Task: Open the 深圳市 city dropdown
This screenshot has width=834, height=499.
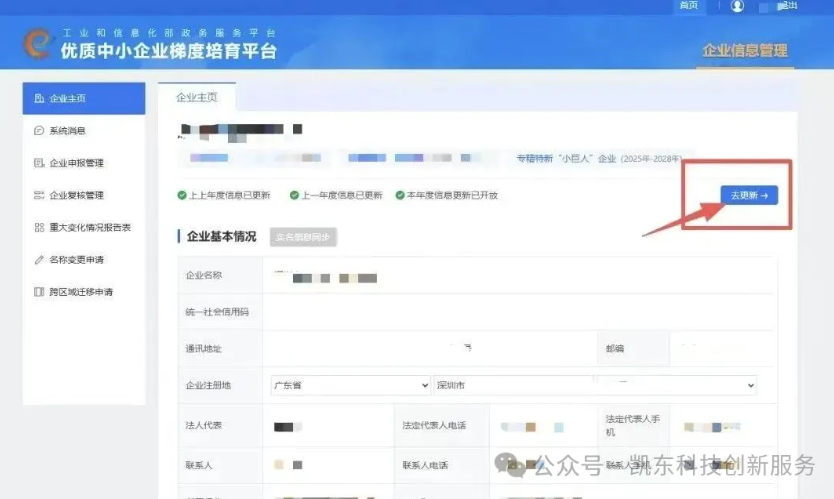Action: (x=512, y=385)
